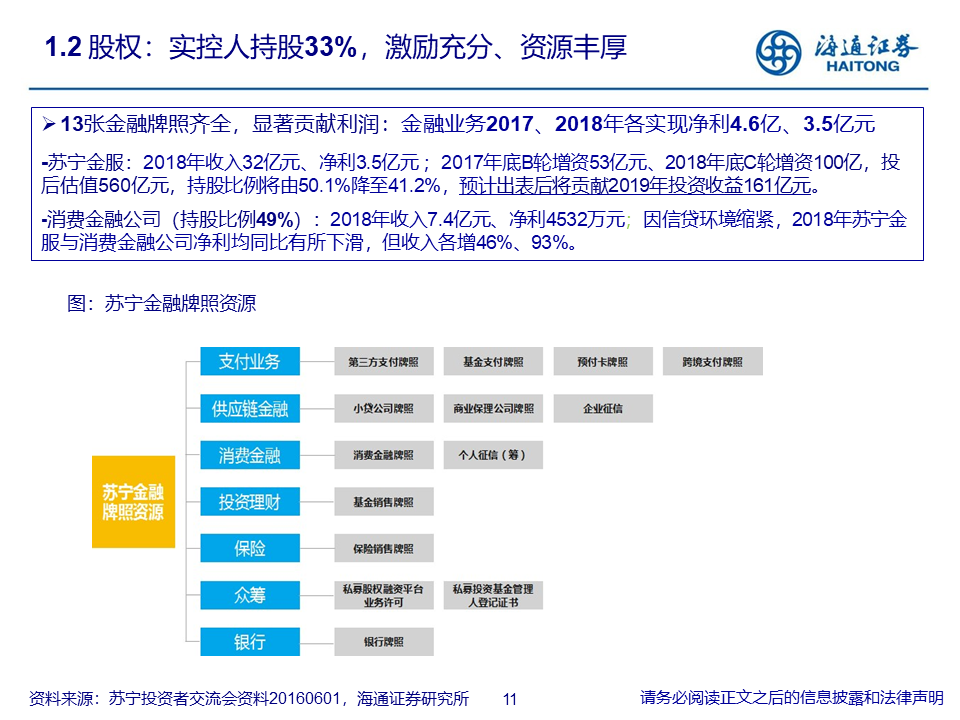Click the figure caption 图：苏宁金融牌照资源

tap(162, 303)
